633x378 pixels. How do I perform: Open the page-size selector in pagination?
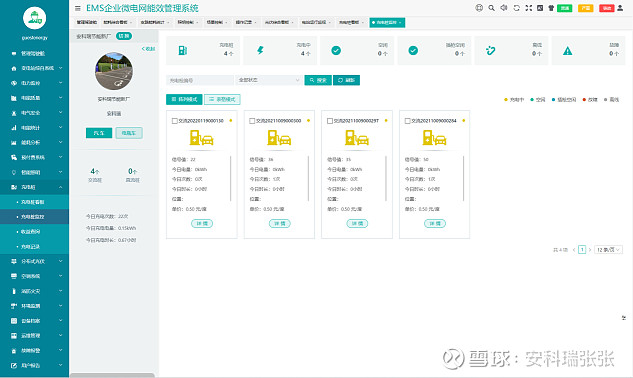pyautogui.click(x=608, y=250)
